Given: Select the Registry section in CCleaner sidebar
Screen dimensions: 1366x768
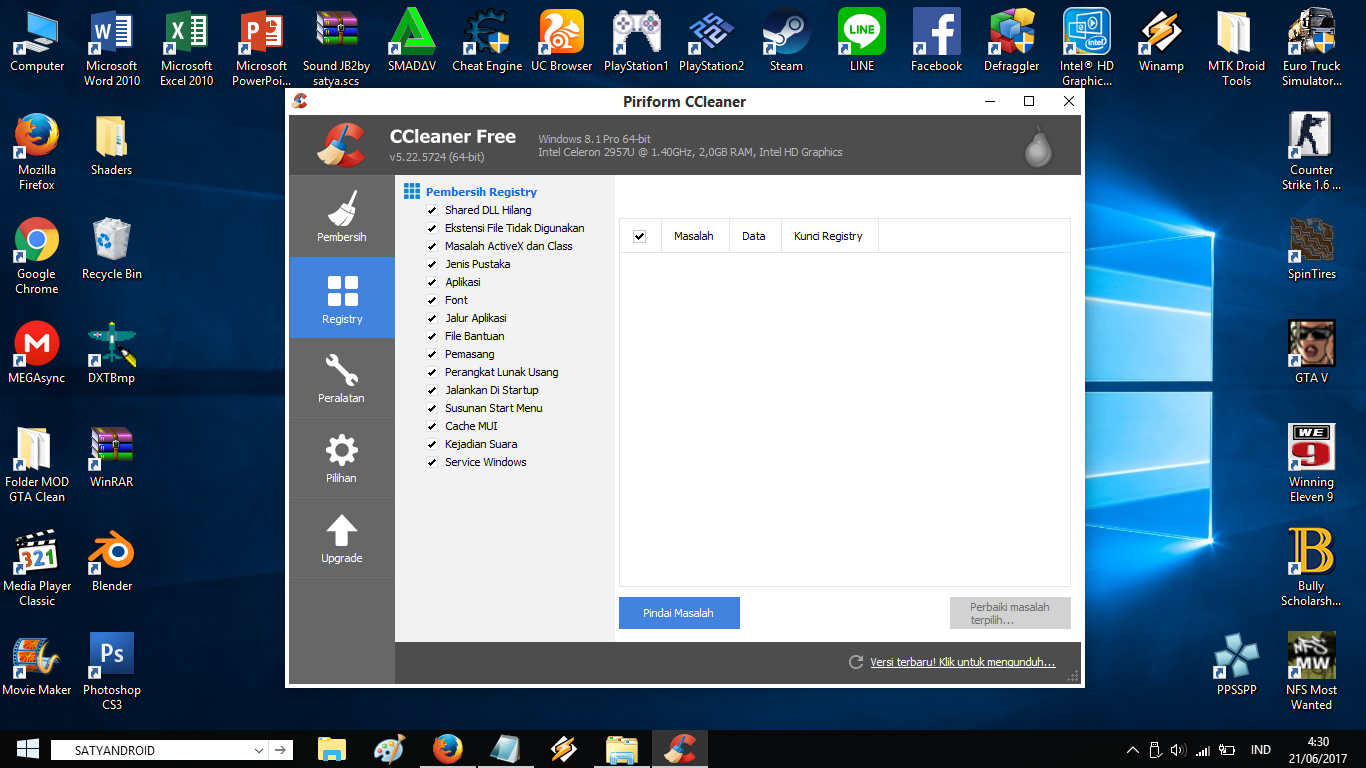Looking at the screenshot, I should click(x=342, y=297).
